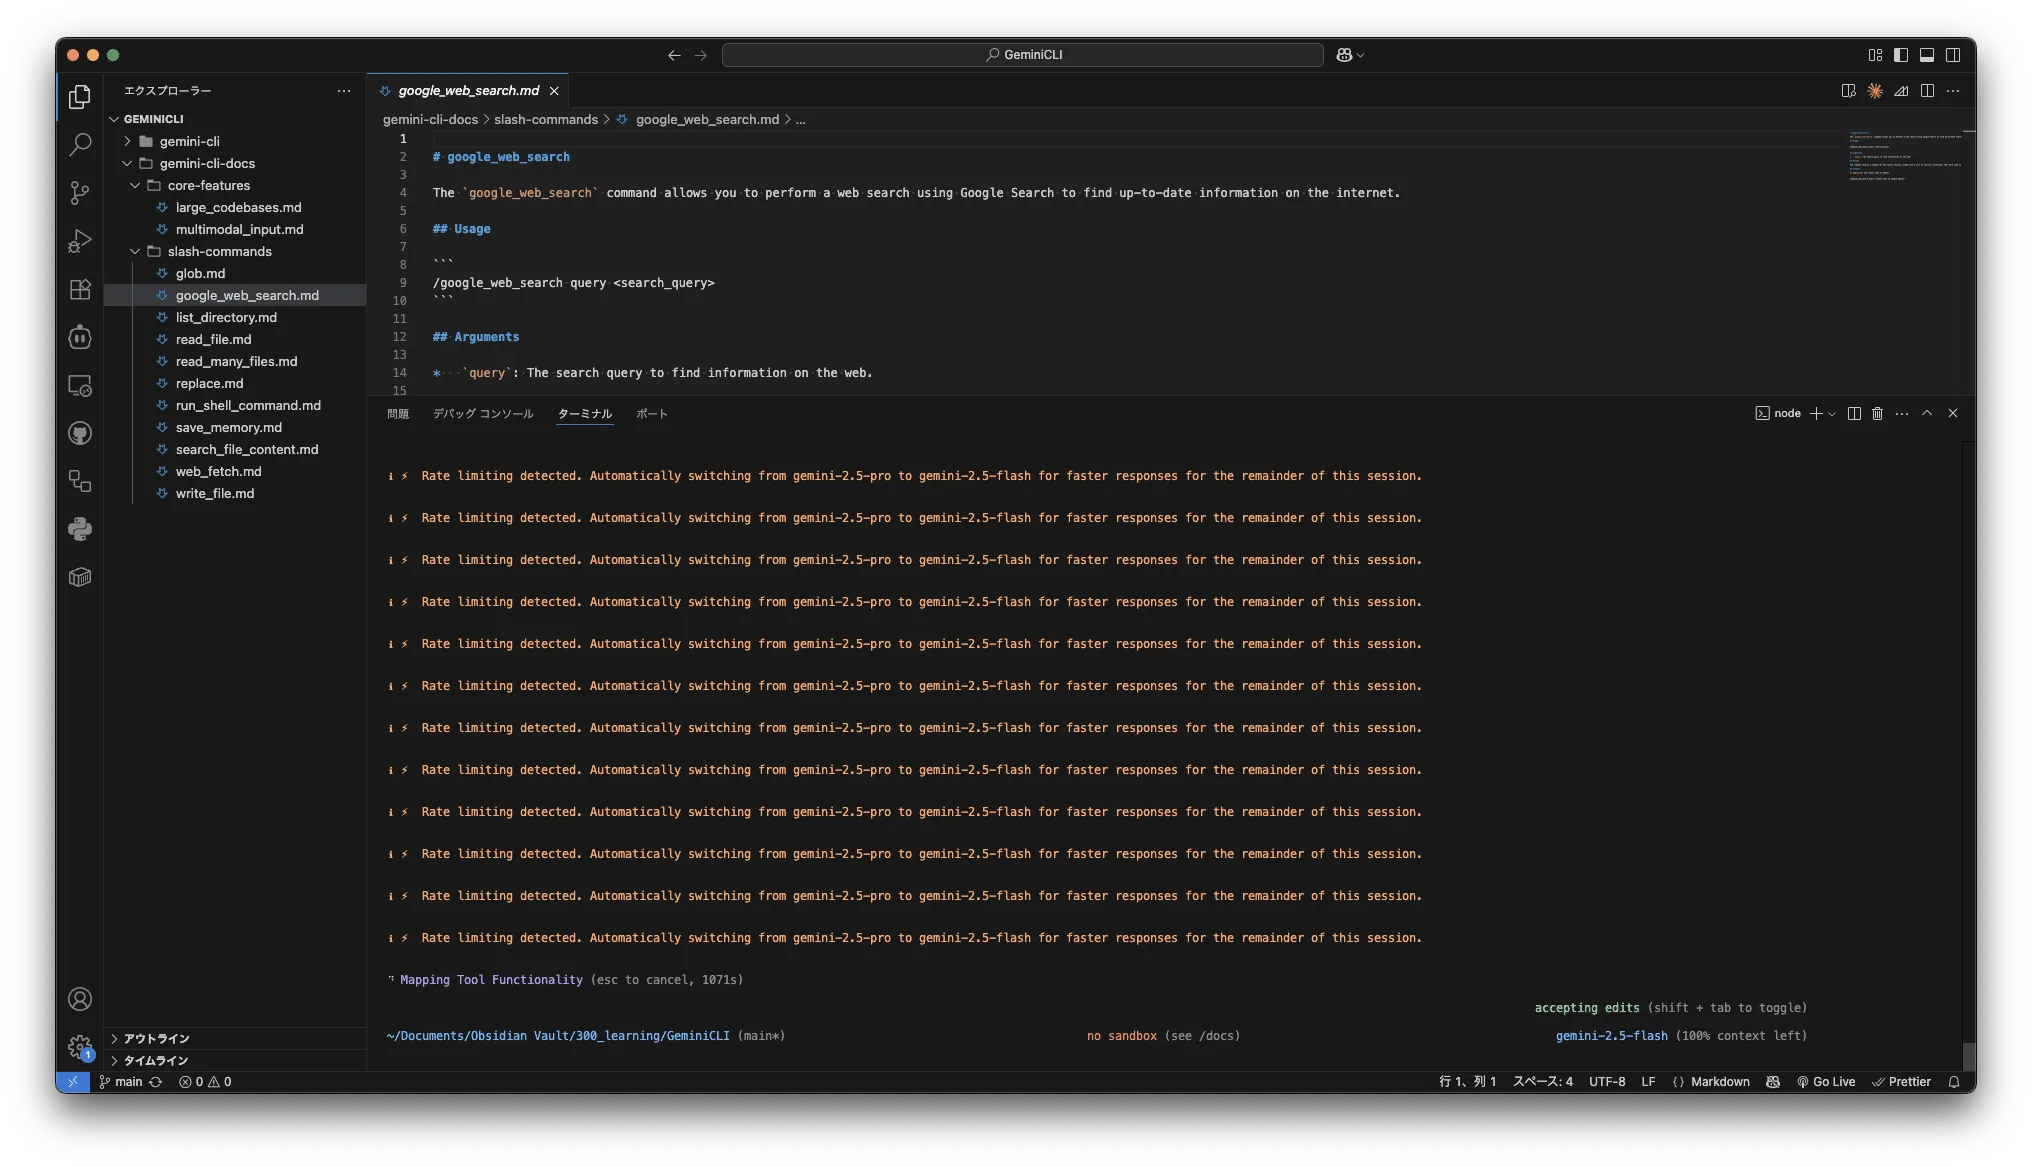2032x1167 pixels.
Task: Expand the gemini-cli folder
Action: point(127,141)
